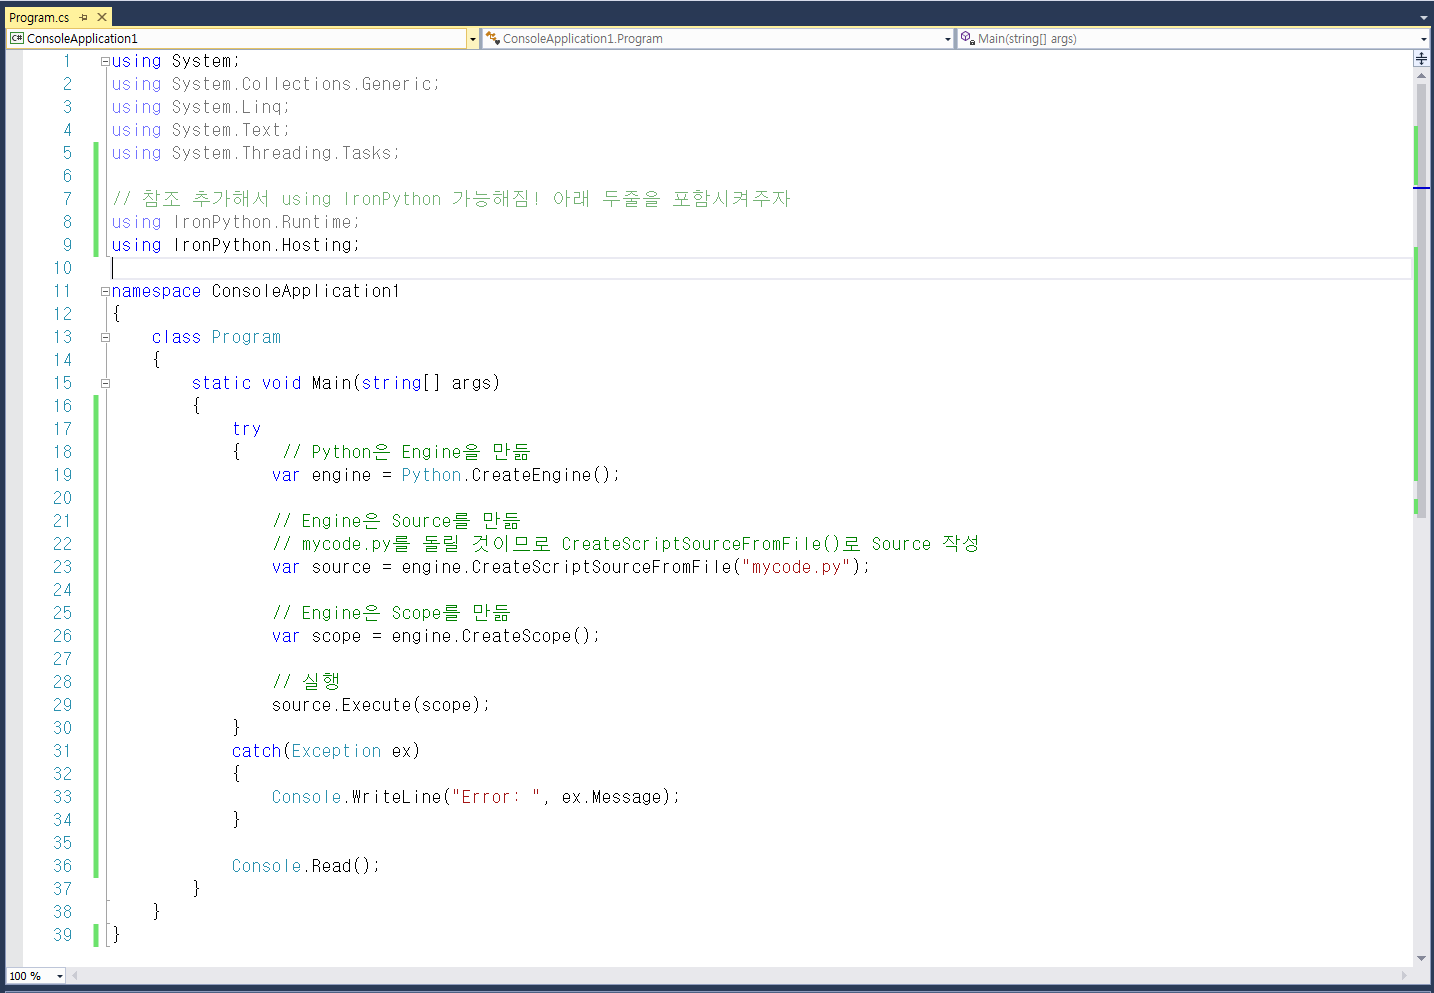Click 'using System.Threading.Tasks;' line
The width and height of the screenshot is (1434, 993).
click(256, 153)
